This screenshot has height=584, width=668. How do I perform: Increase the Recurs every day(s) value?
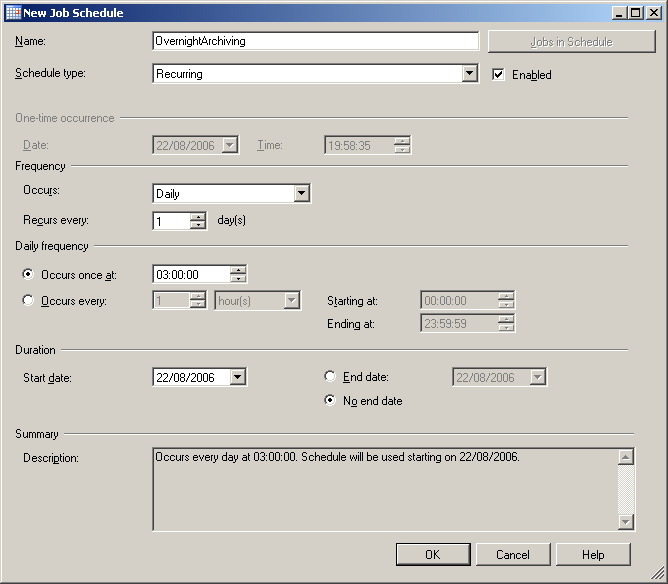point(198,217)
